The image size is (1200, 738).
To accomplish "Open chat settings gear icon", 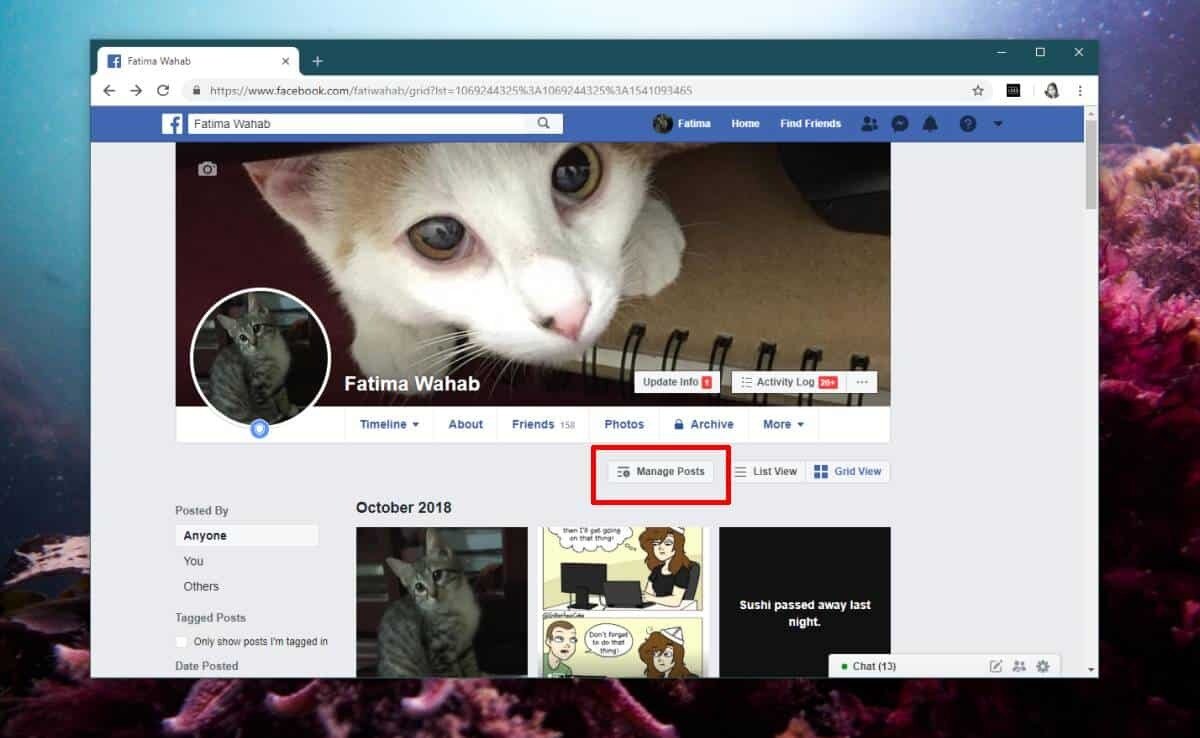I will pos(1043,665).
